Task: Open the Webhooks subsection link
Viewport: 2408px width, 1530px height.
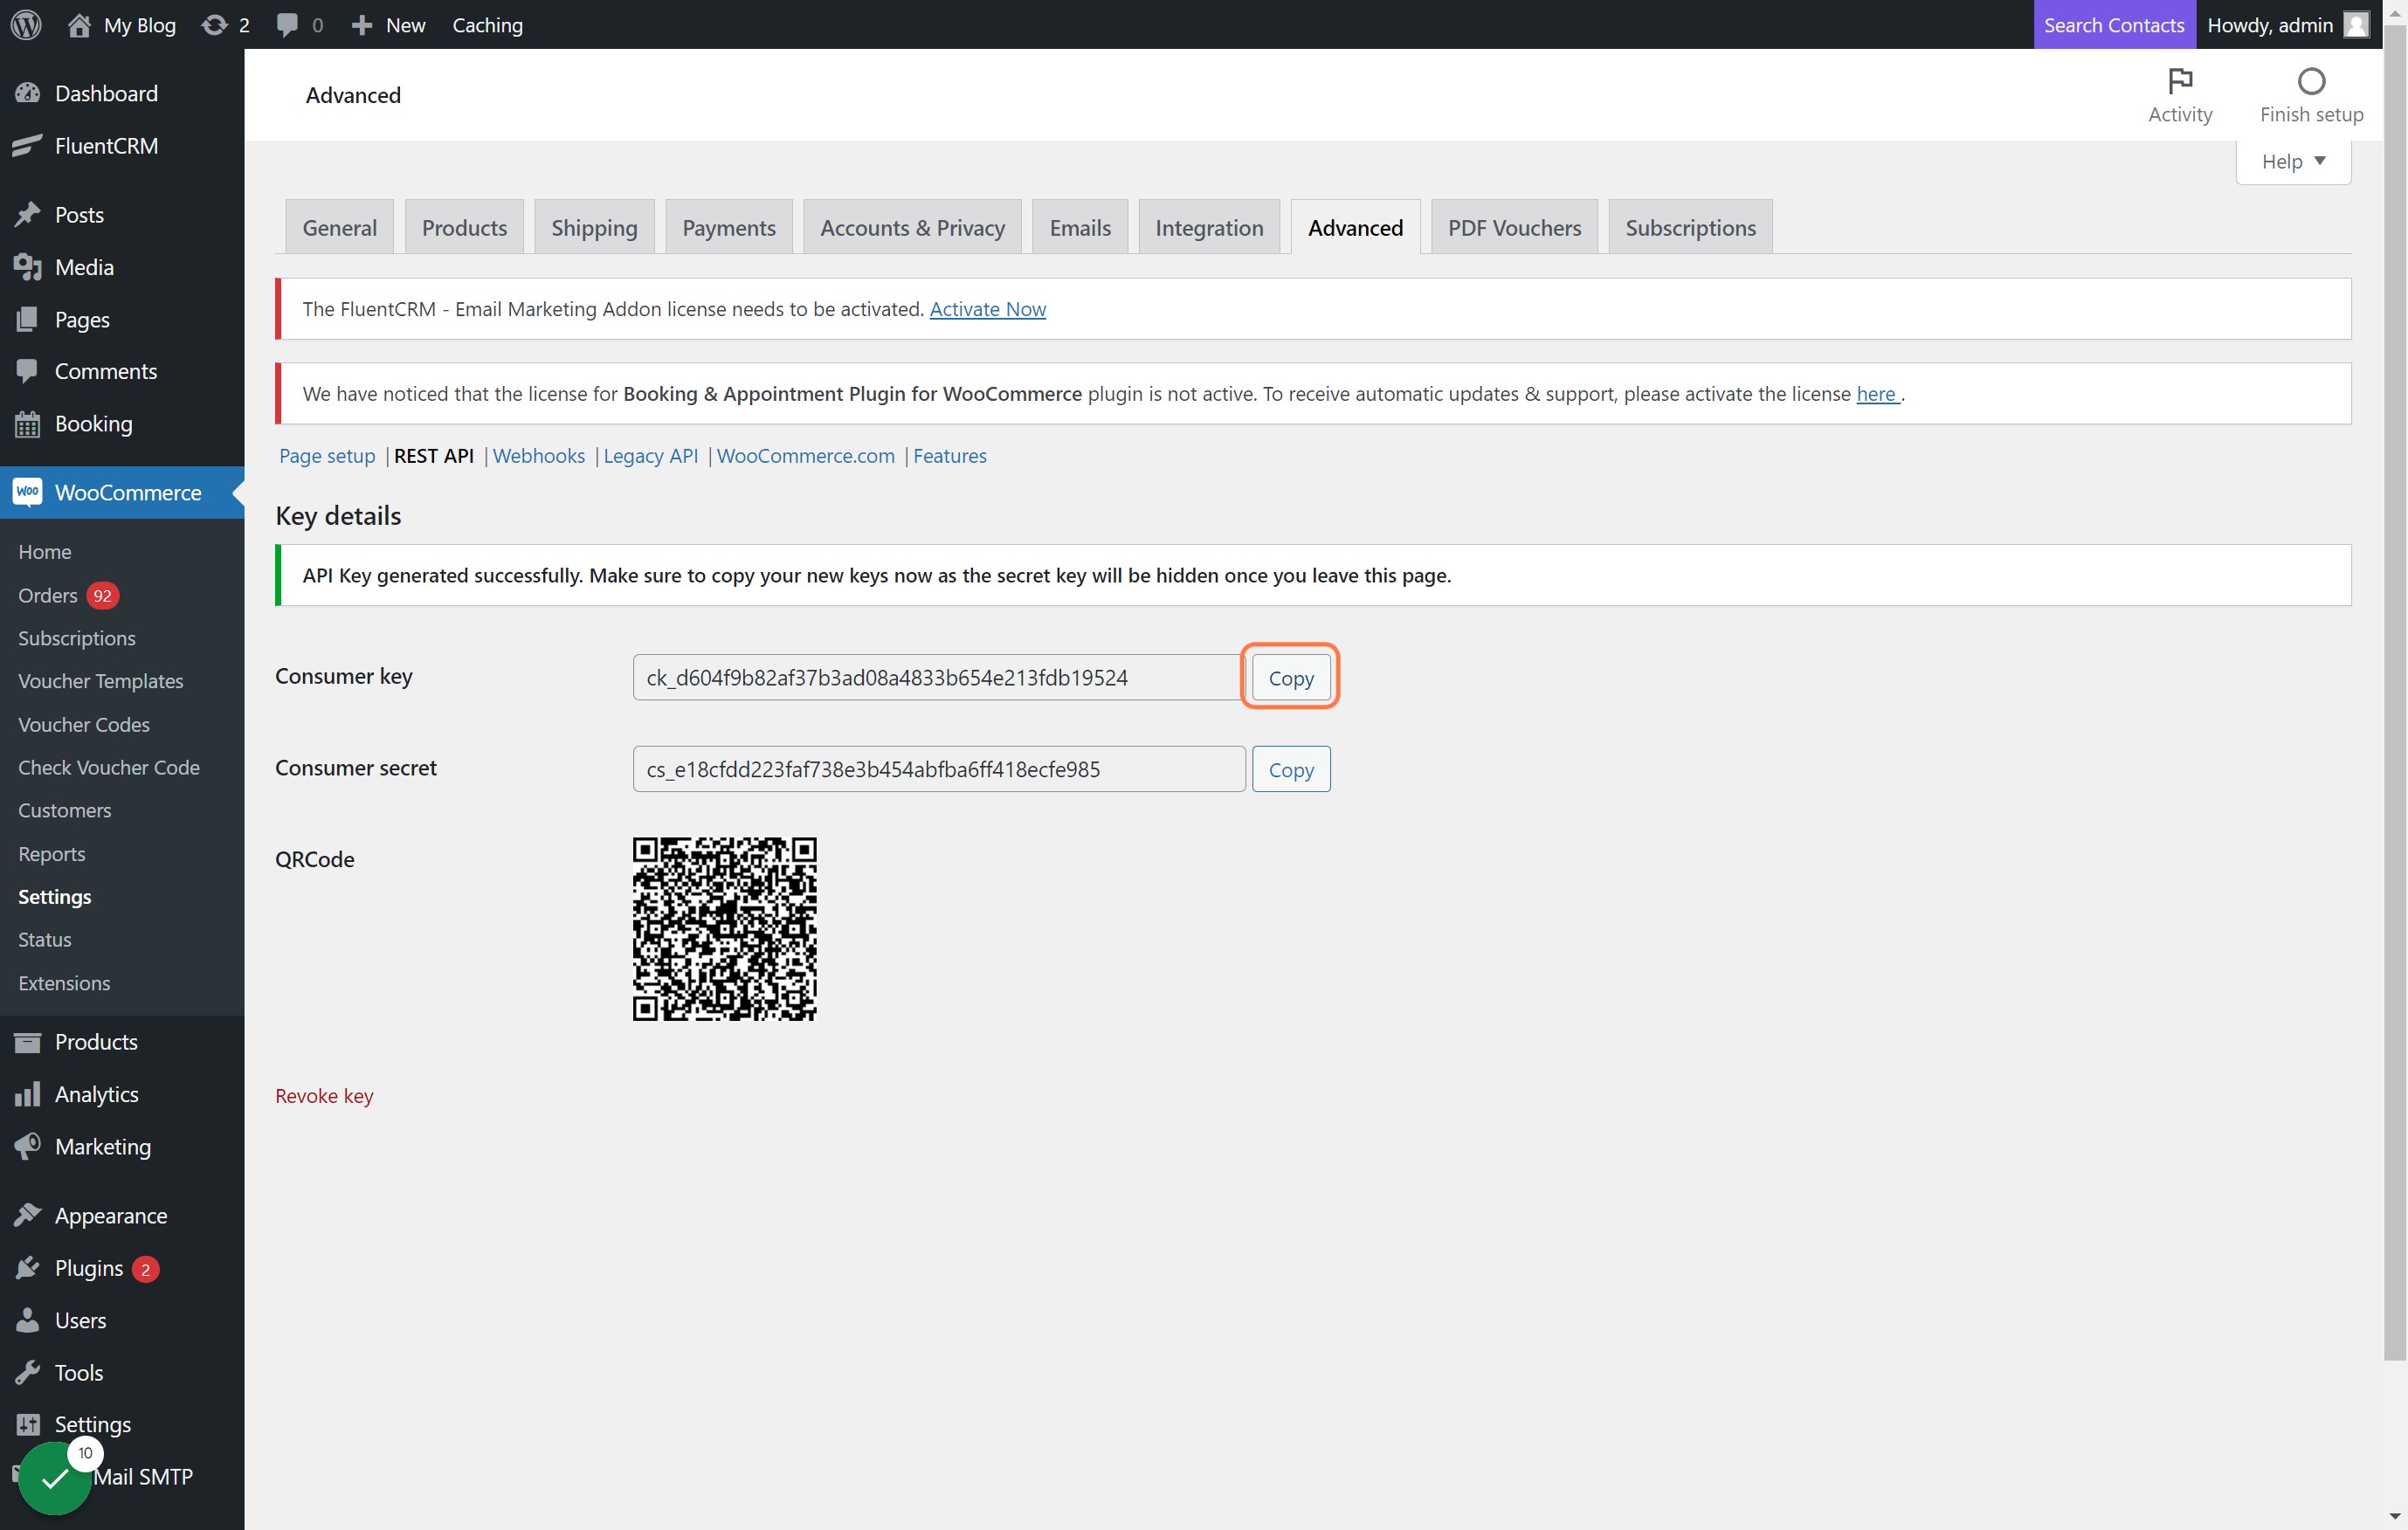Action: (x=539, y=456)
